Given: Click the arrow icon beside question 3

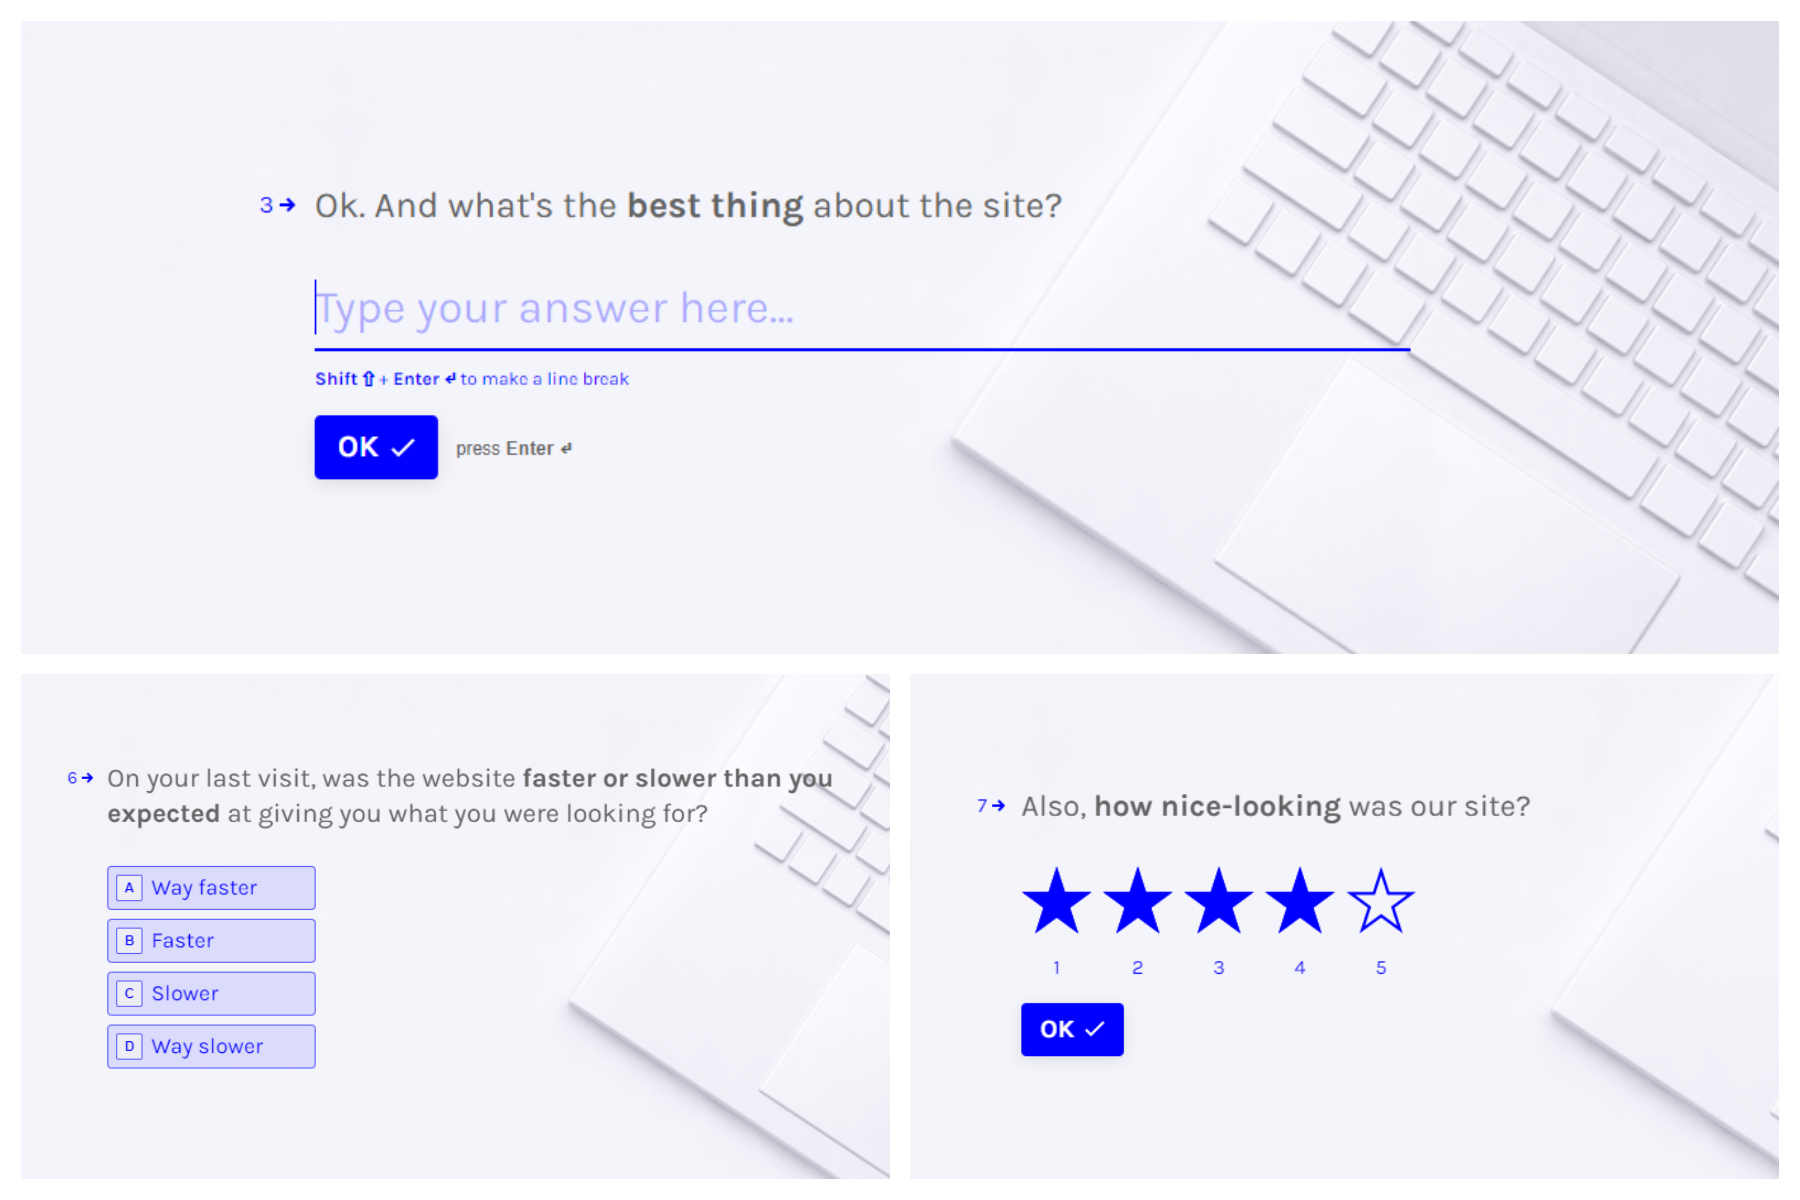Looking at the screenshot, I should [287, 206].
